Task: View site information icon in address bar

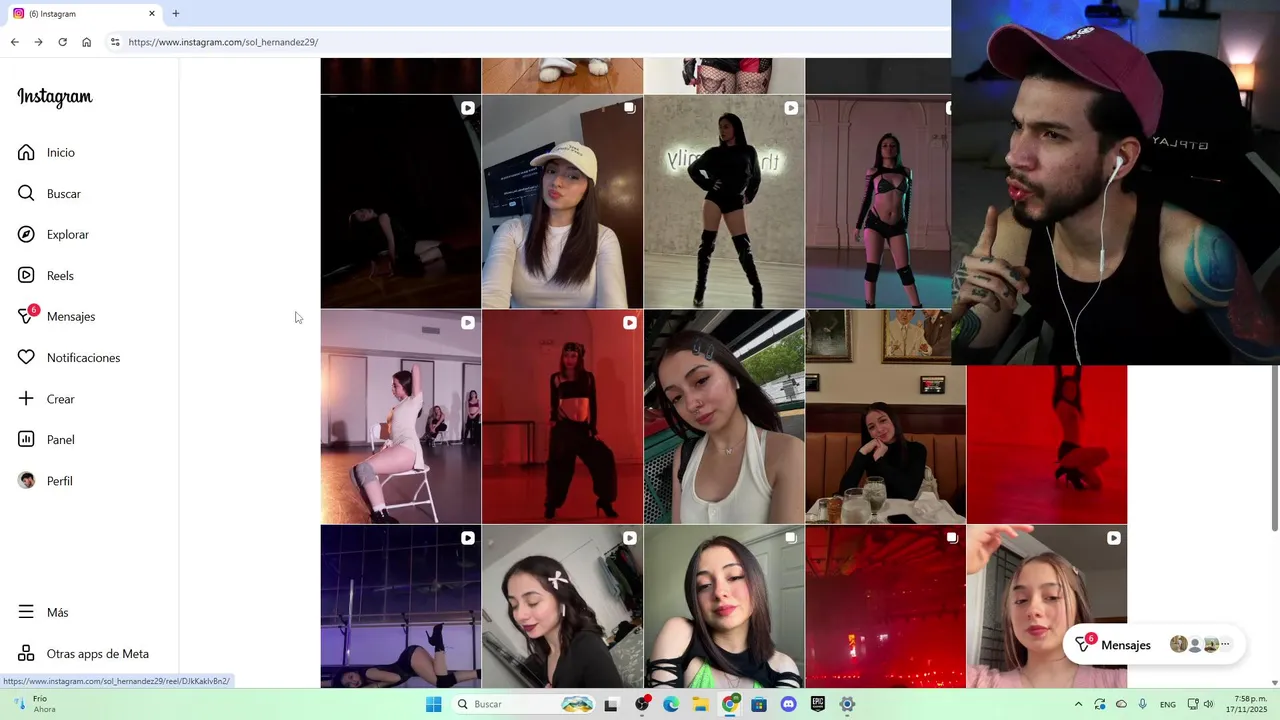Action: [x=115, y=42]
